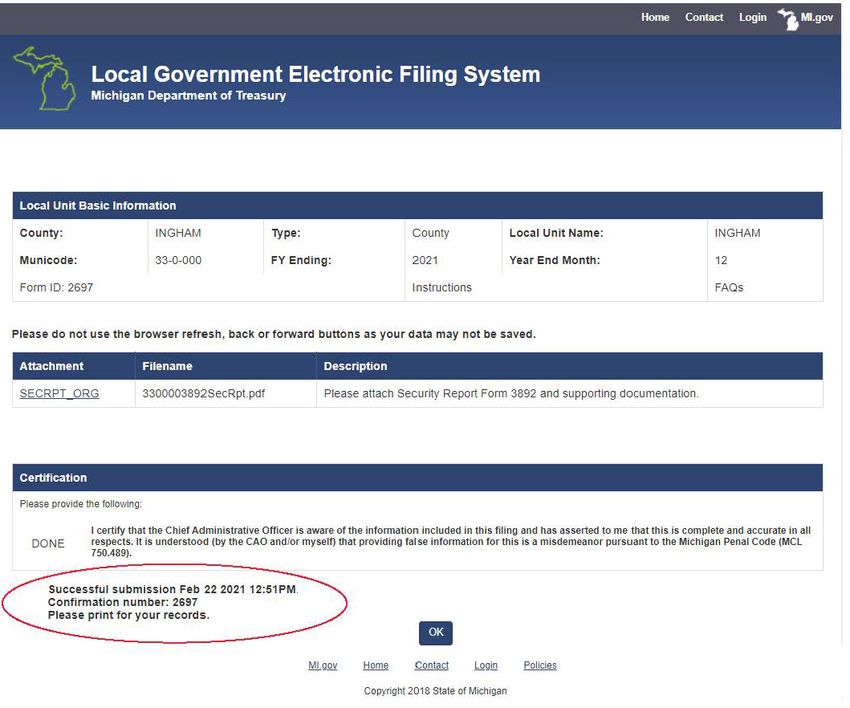Click the Successful submission timestamp line
The image size is (850, 708).
coord(172,589)
